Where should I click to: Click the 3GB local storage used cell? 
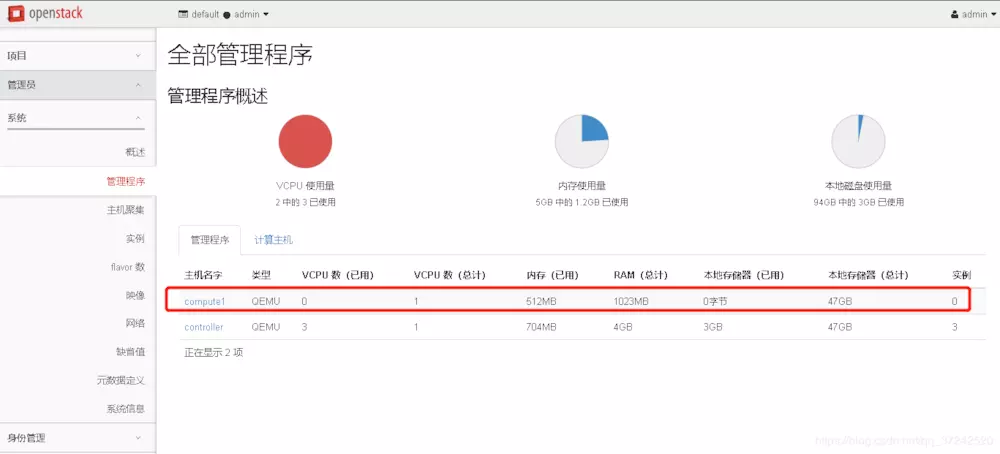point(712,327)
